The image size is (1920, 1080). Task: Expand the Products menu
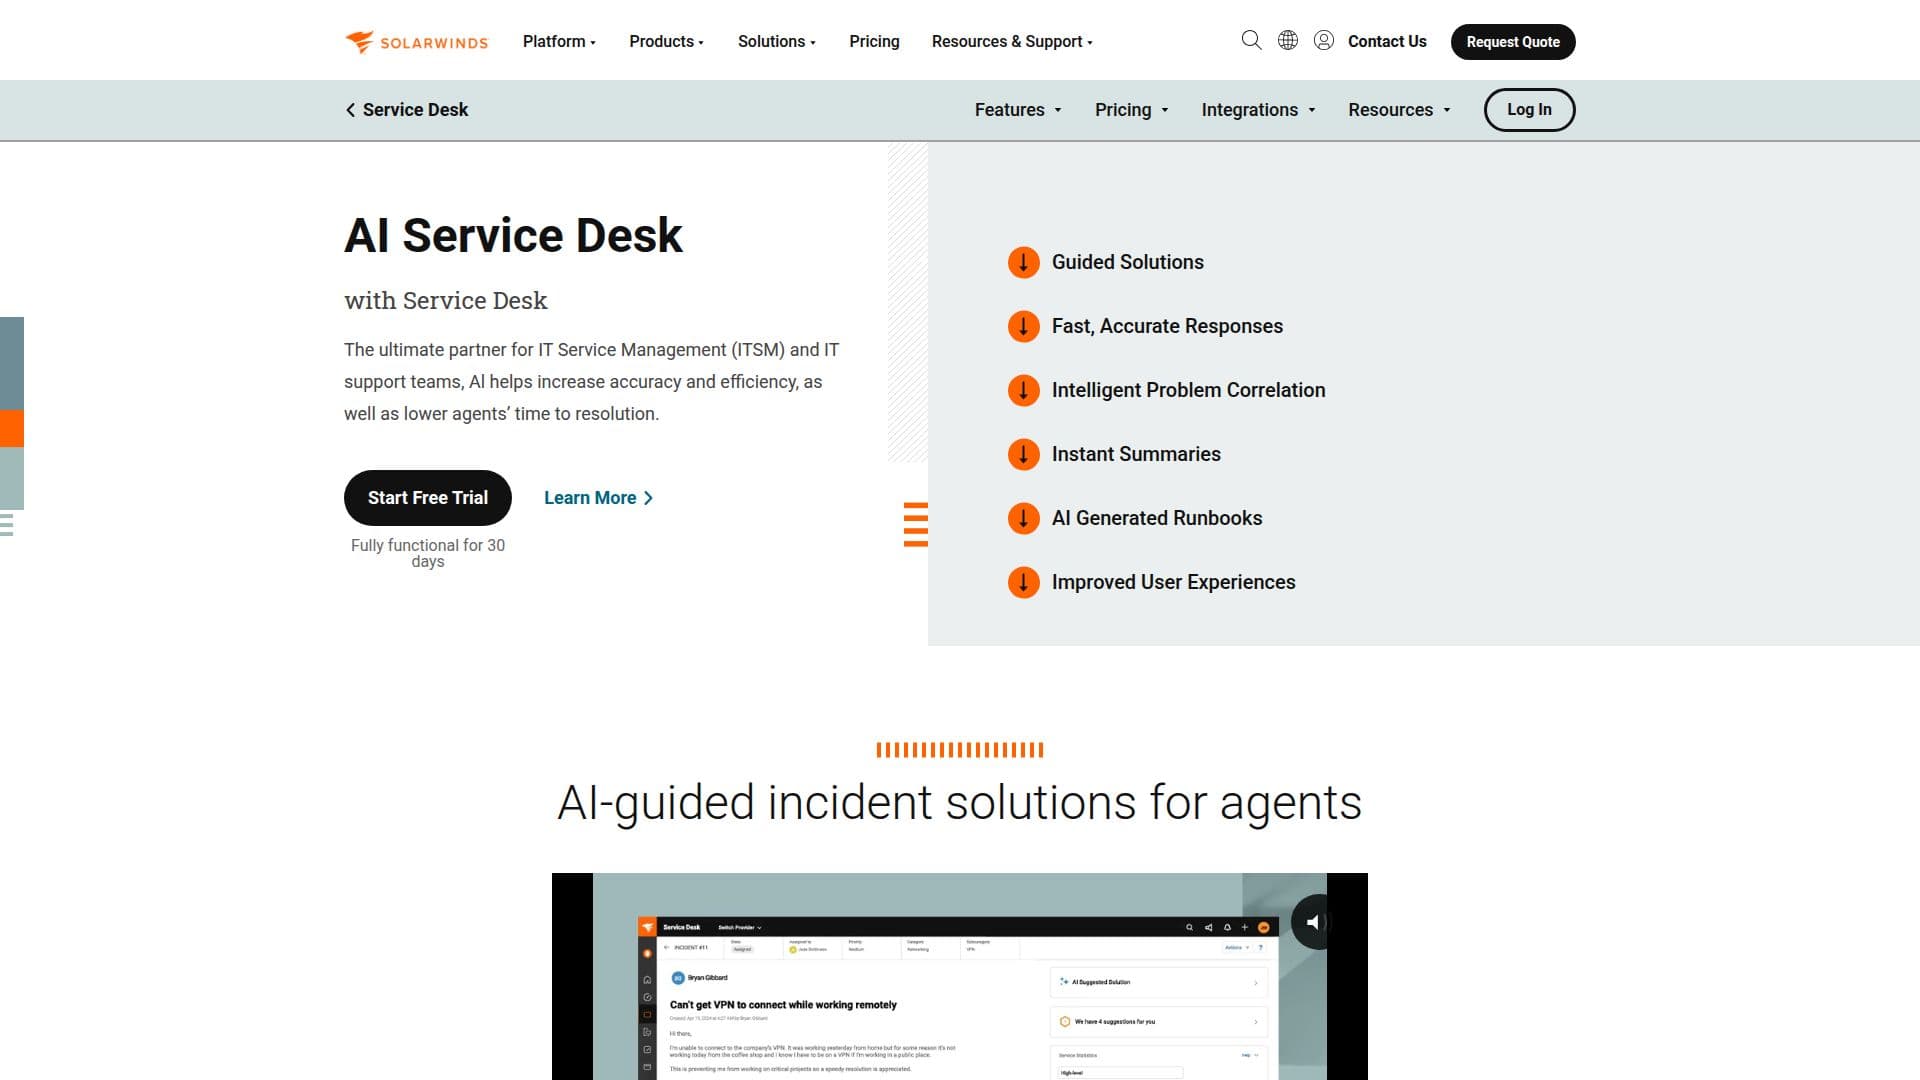[666, 41]
